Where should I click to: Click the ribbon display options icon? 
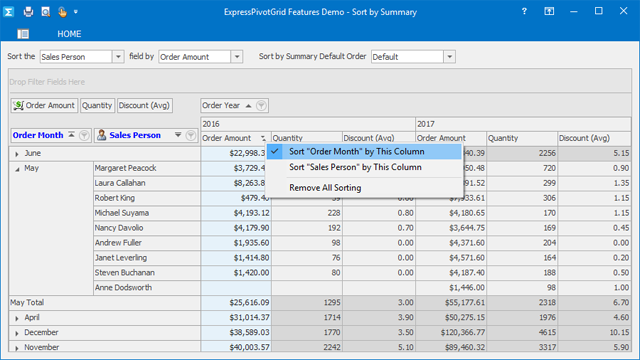point(549,11)
